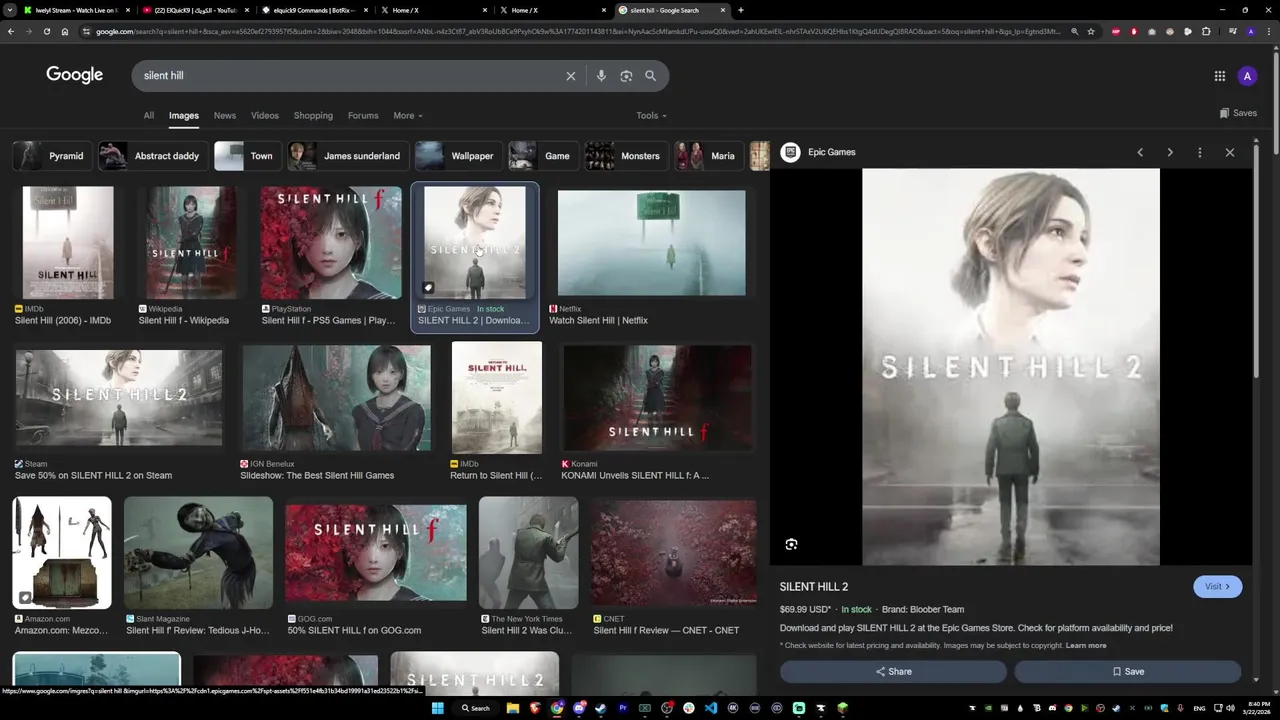Switch to the News tab

pyautogui.click(x=225, y=116)
